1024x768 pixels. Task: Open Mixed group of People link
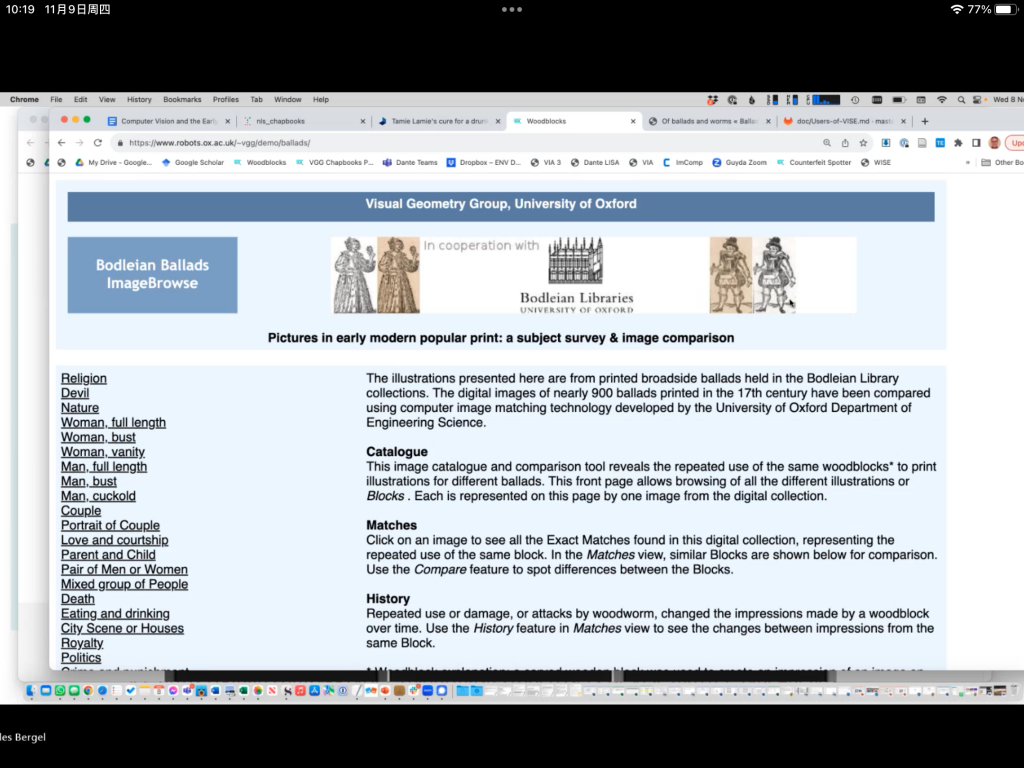click(124, 584)
